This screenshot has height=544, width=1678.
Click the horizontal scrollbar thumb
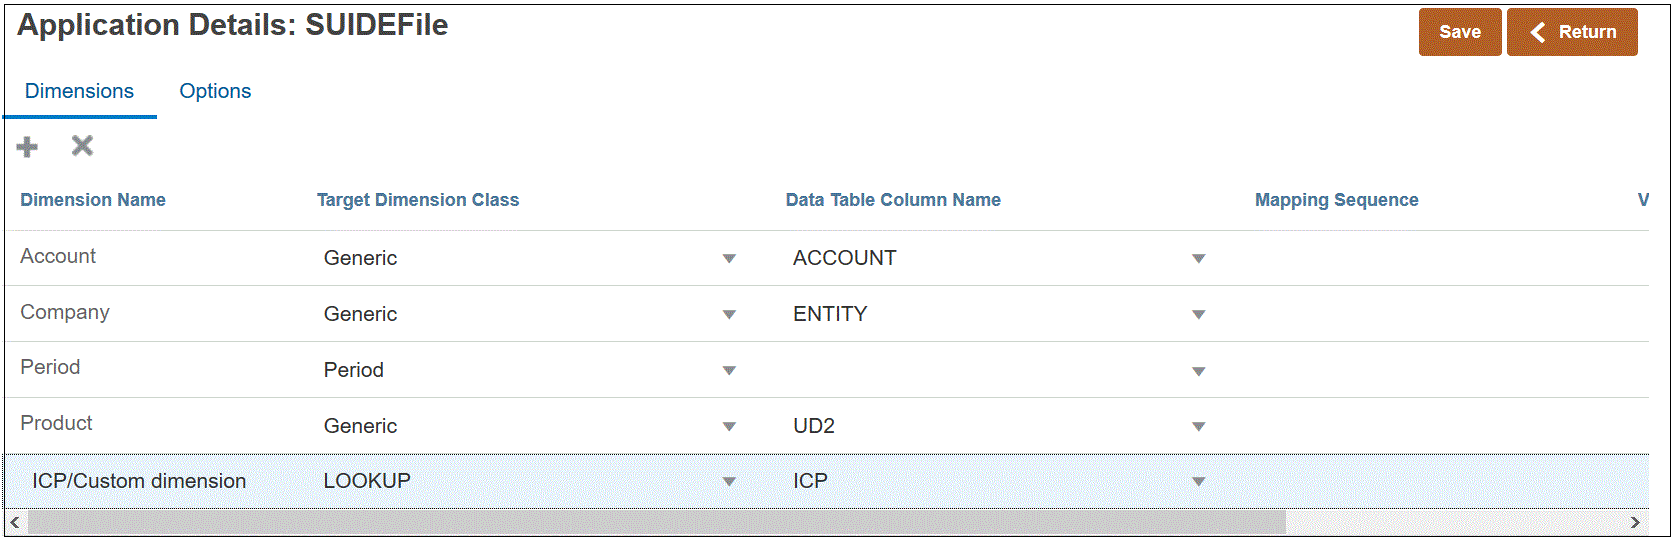point(655,522)
